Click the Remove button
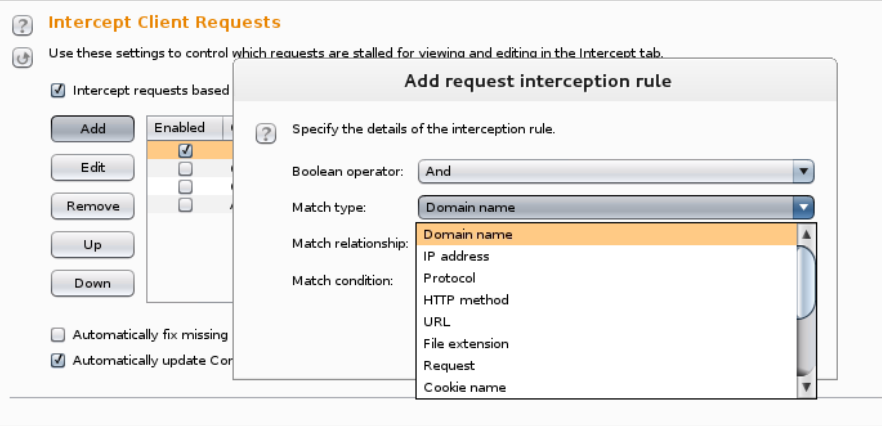Screen dimensions: 882x426 93,206
